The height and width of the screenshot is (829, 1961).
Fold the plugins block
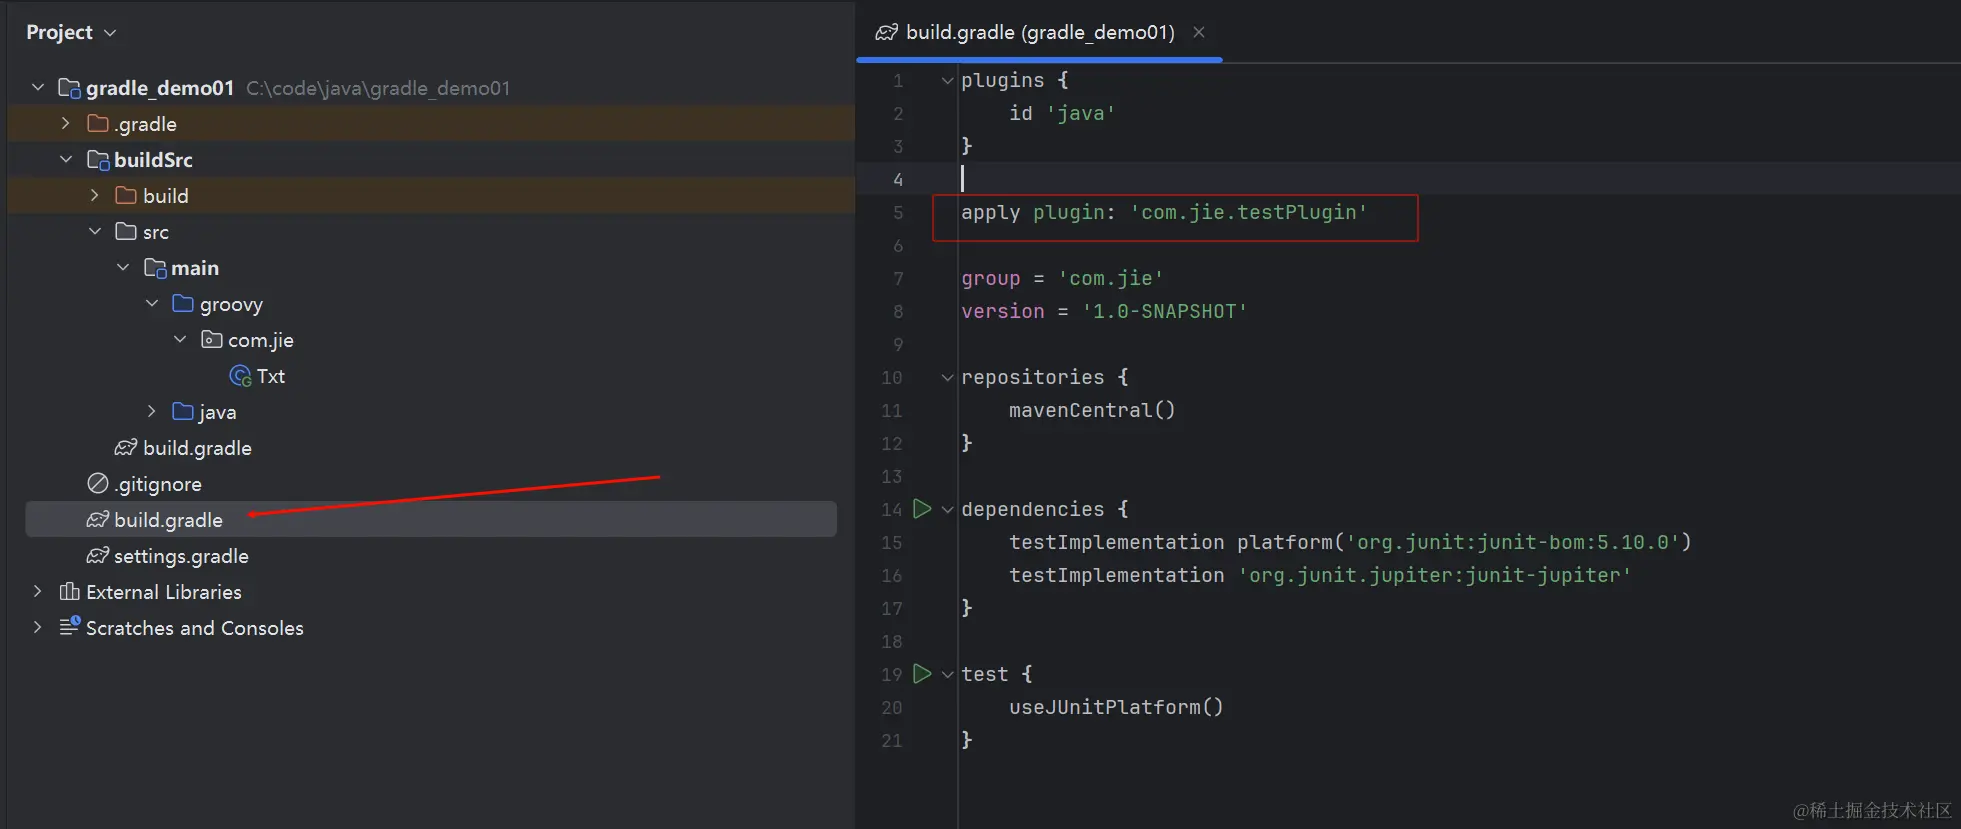pyautogui.click(x=947, y=81)
